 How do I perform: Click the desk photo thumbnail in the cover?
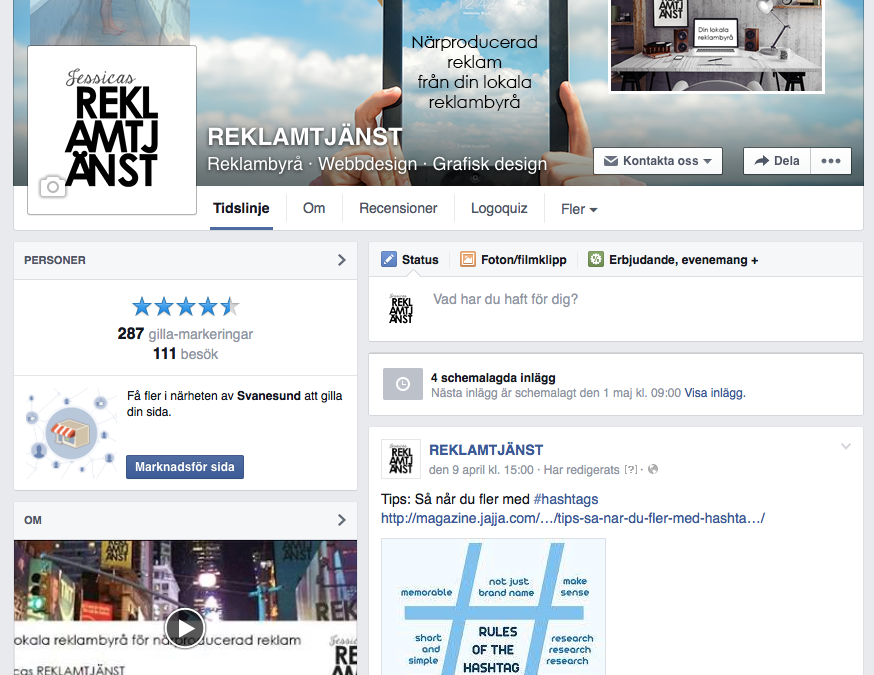tap(716, 46)
